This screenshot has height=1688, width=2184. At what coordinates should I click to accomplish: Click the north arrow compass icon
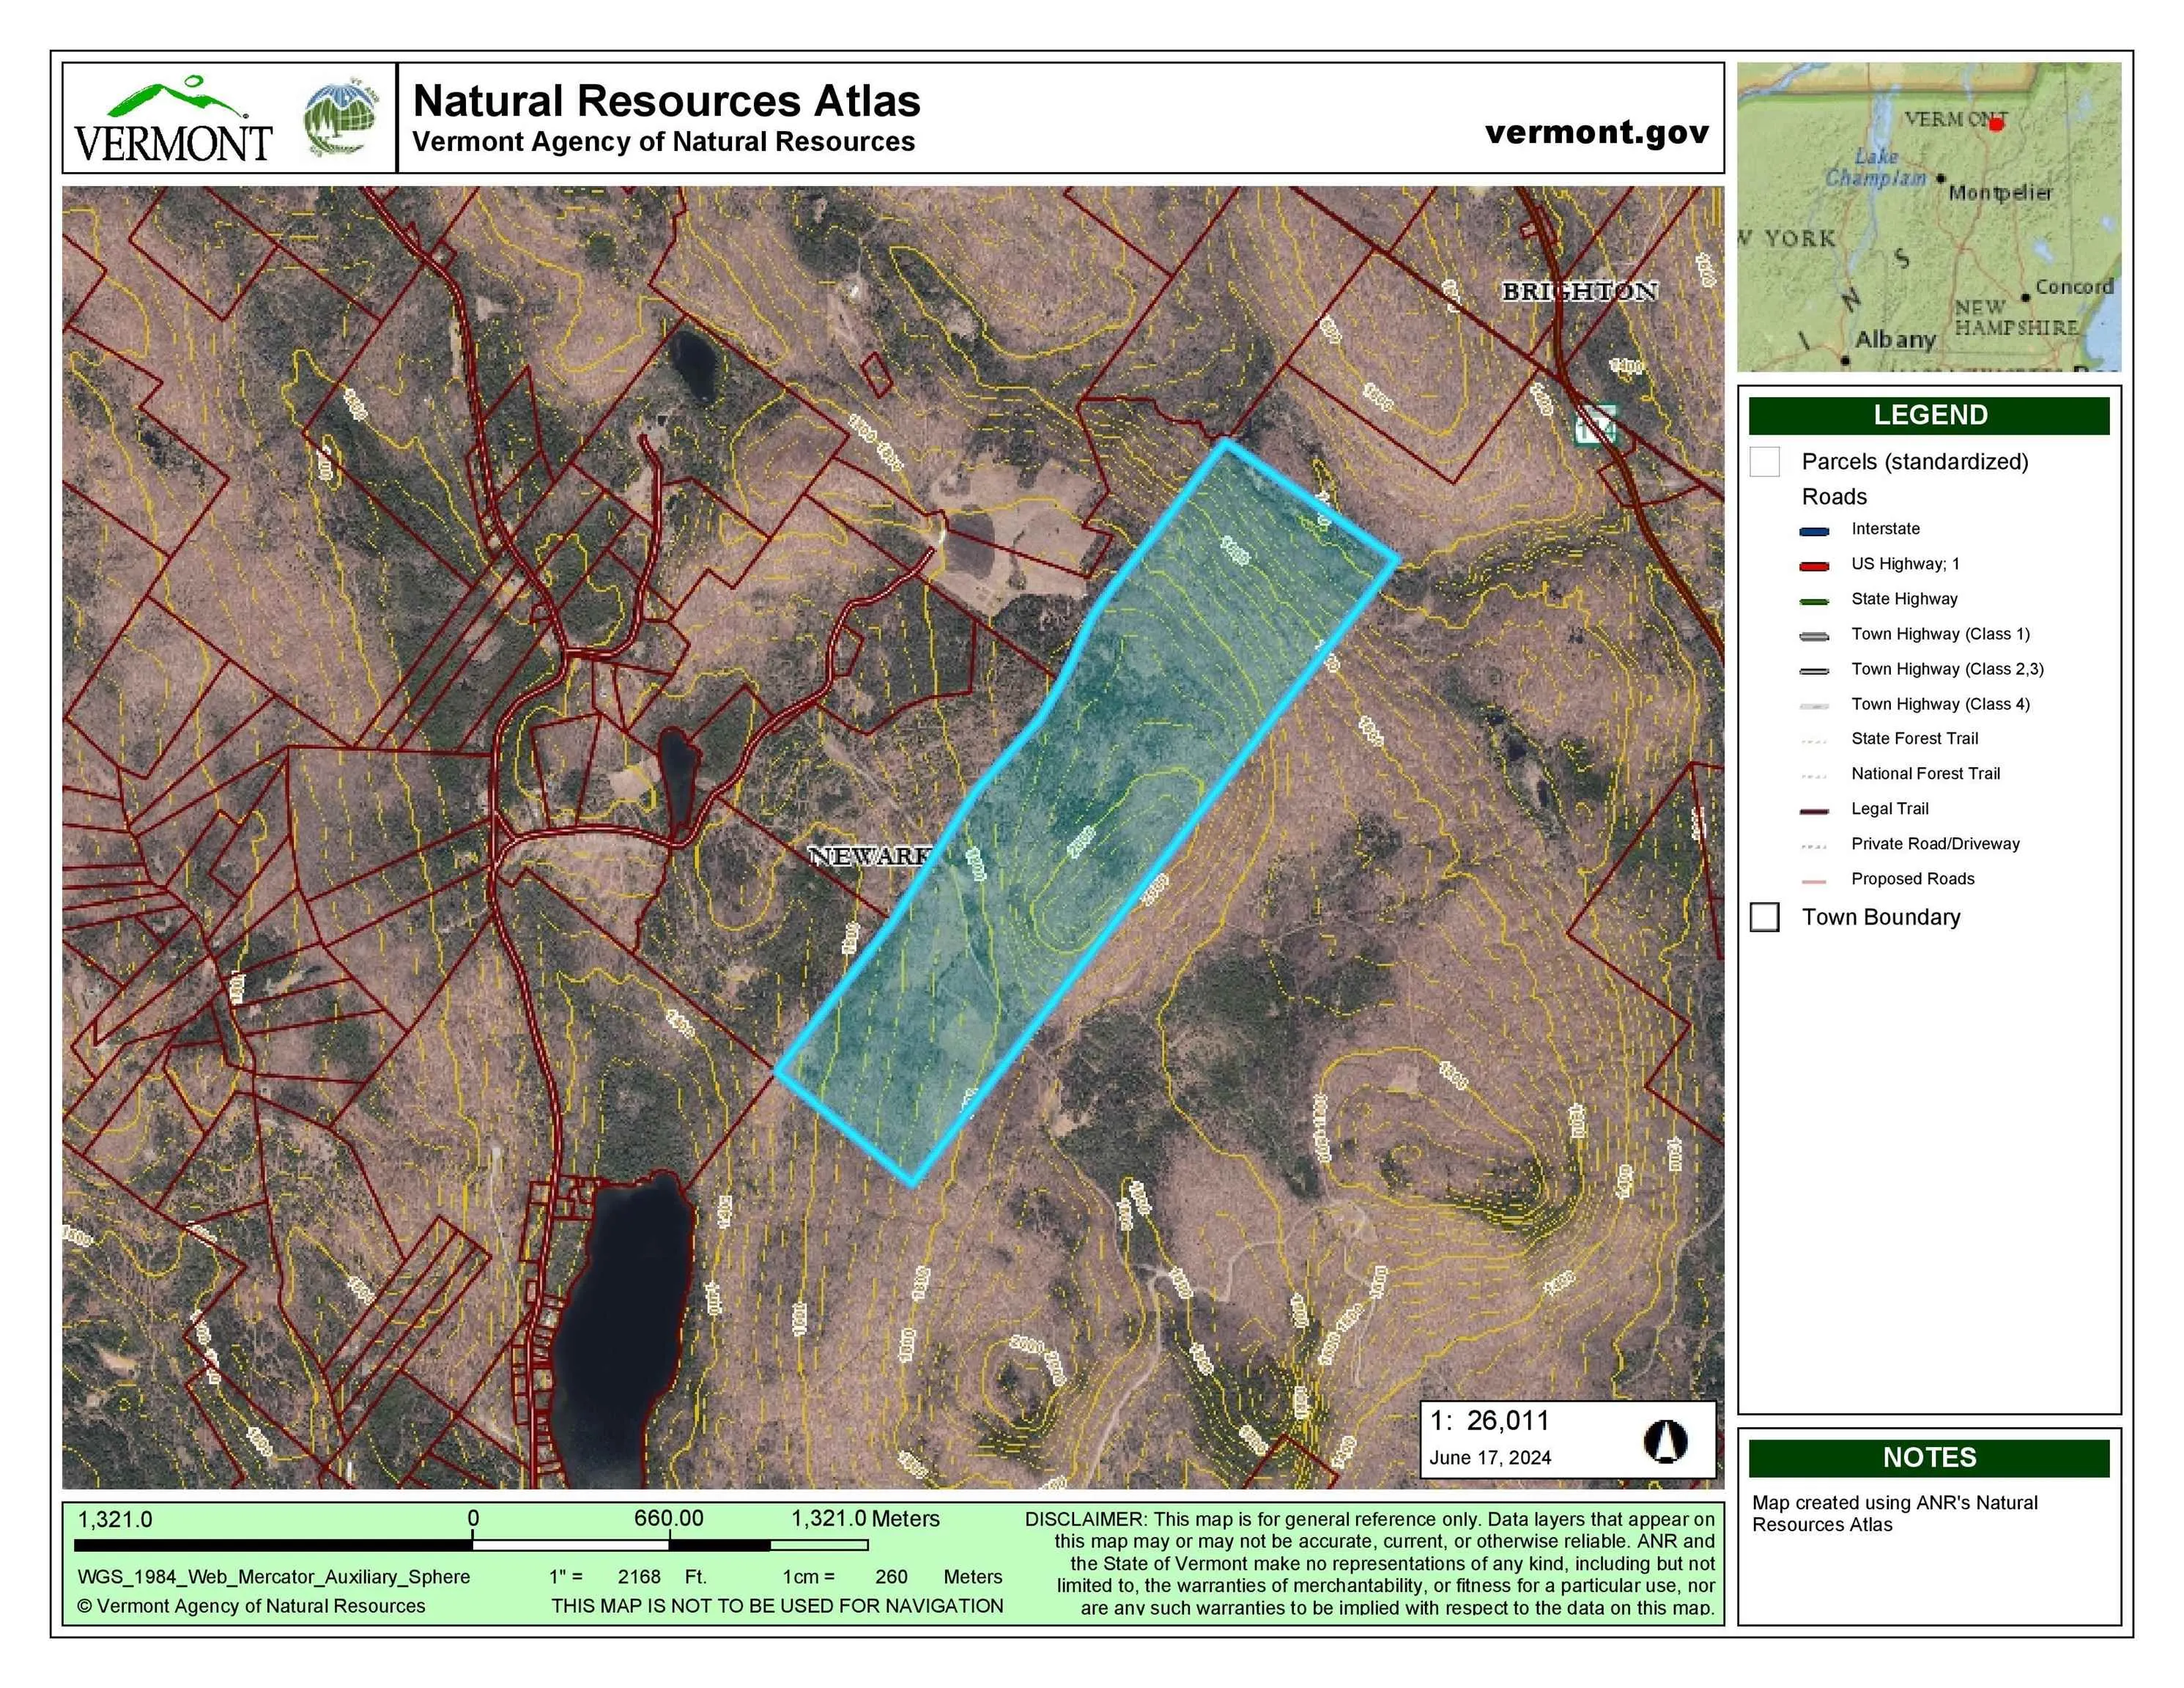pos(1665,1442)
